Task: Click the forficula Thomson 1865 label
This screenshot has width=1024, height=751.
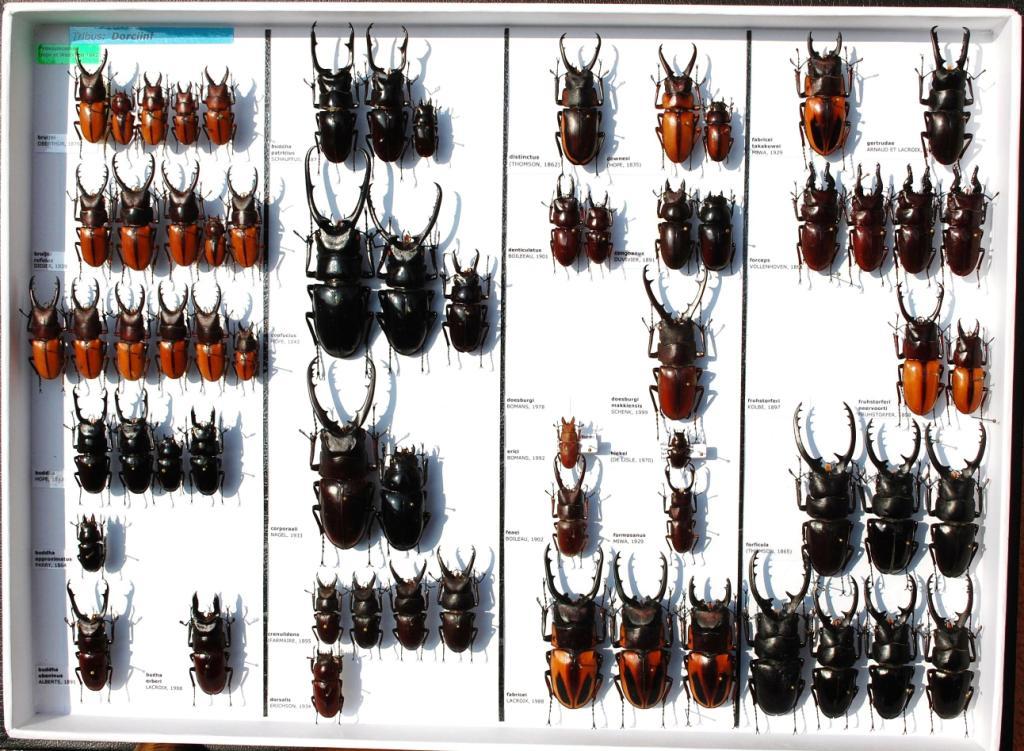Action: coord(768,549)
